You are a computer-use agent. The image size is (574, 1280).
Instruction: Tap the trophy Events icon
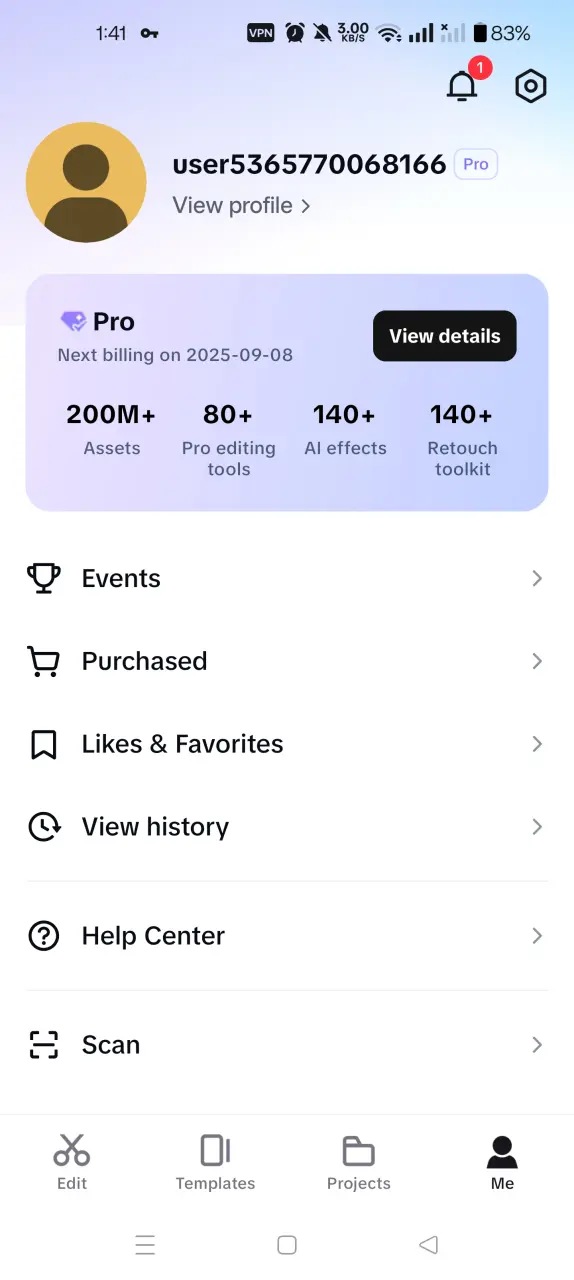tap(43, 578)
